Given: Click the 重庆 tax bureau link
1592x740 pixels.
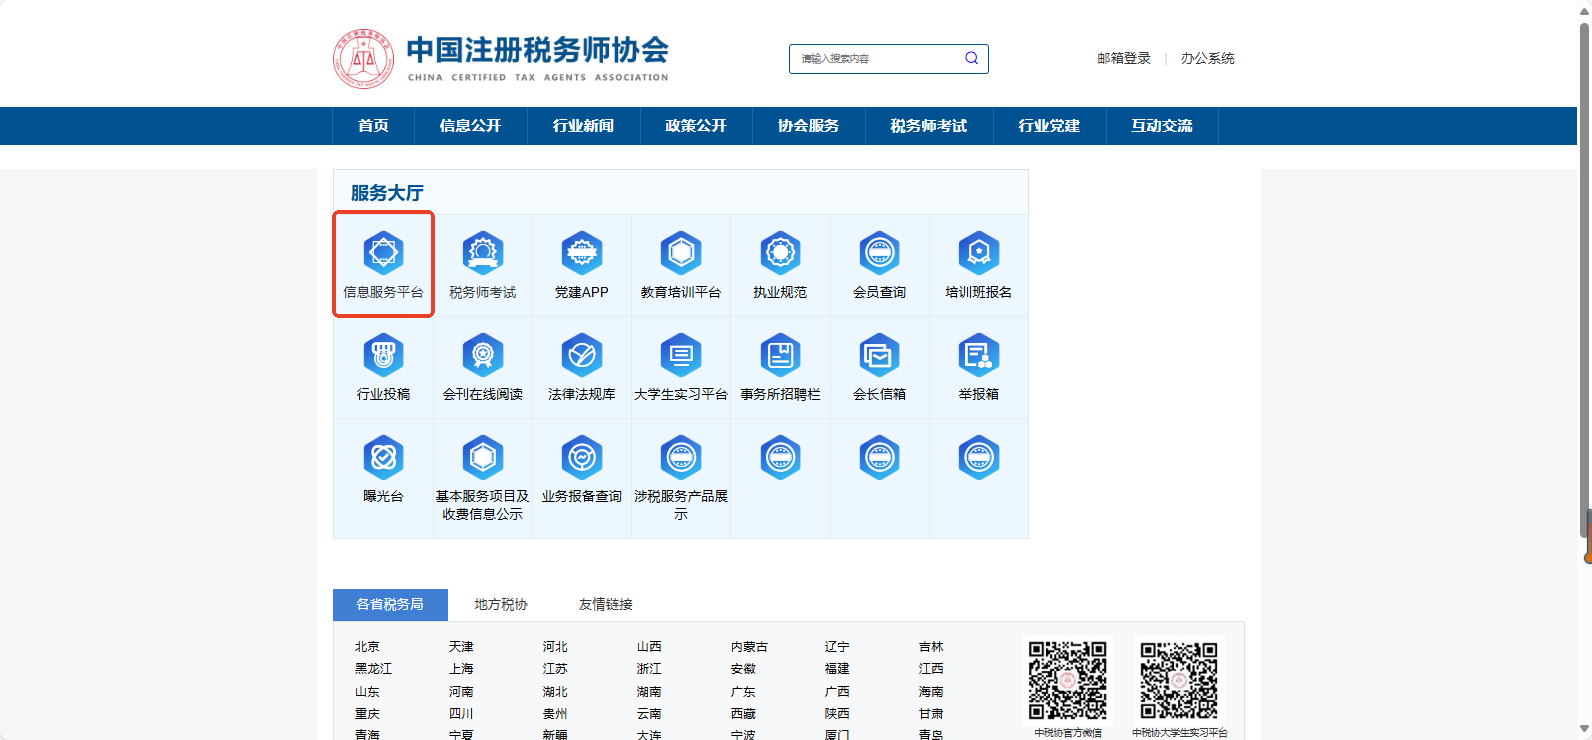Looking at the screenshot, I should point(367,714).
